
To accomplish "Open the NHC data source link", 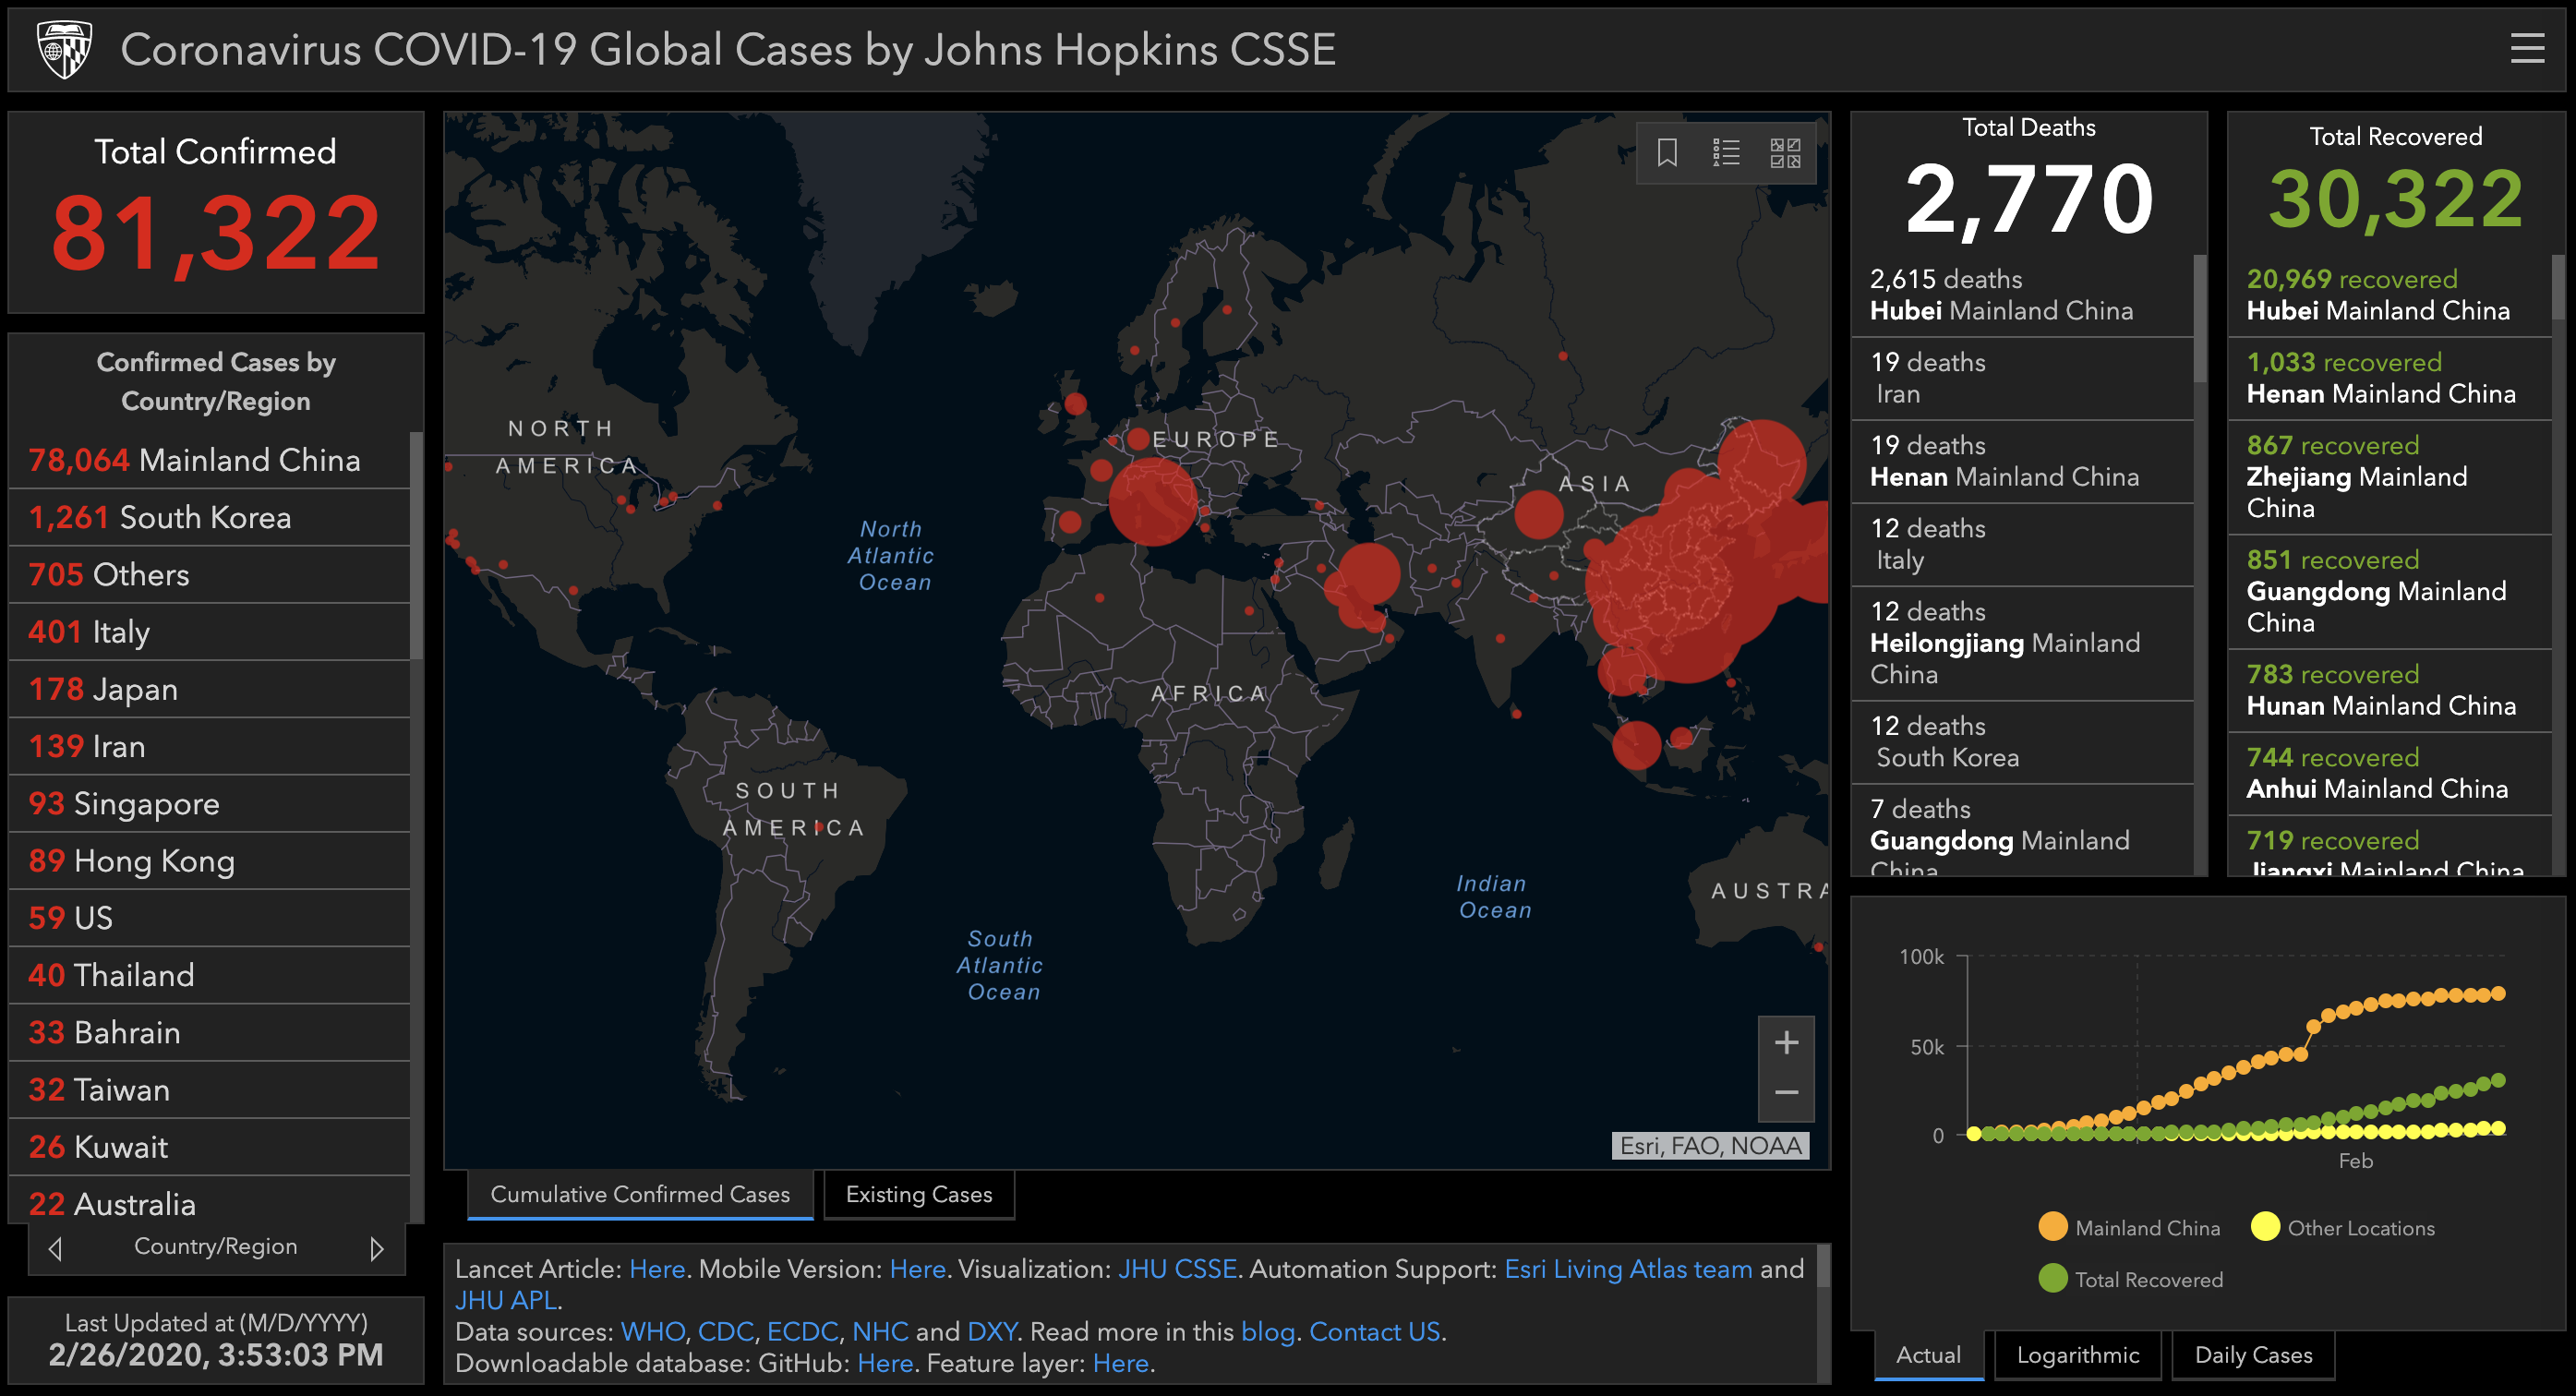I will point(880,1331).
